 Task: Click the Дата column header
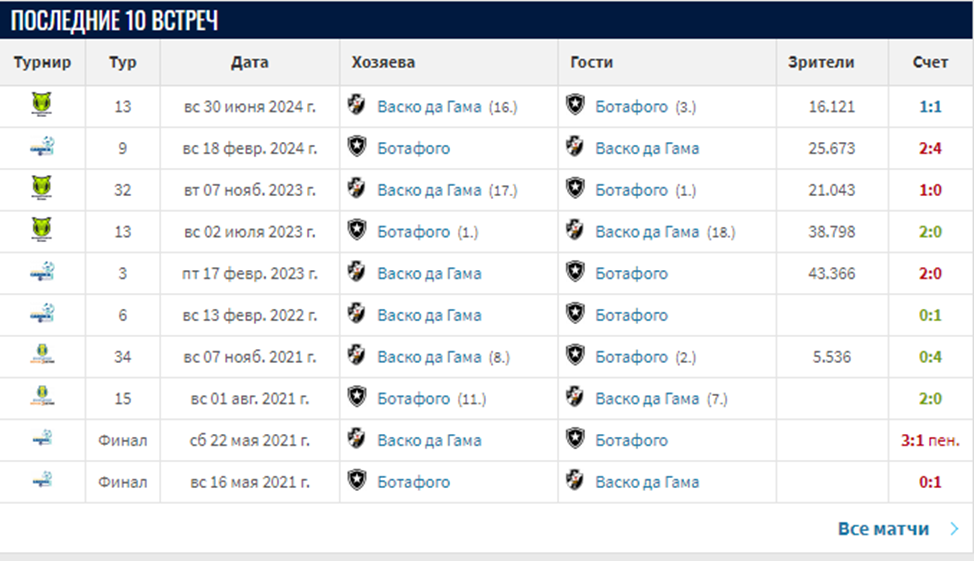click(250, 62)
